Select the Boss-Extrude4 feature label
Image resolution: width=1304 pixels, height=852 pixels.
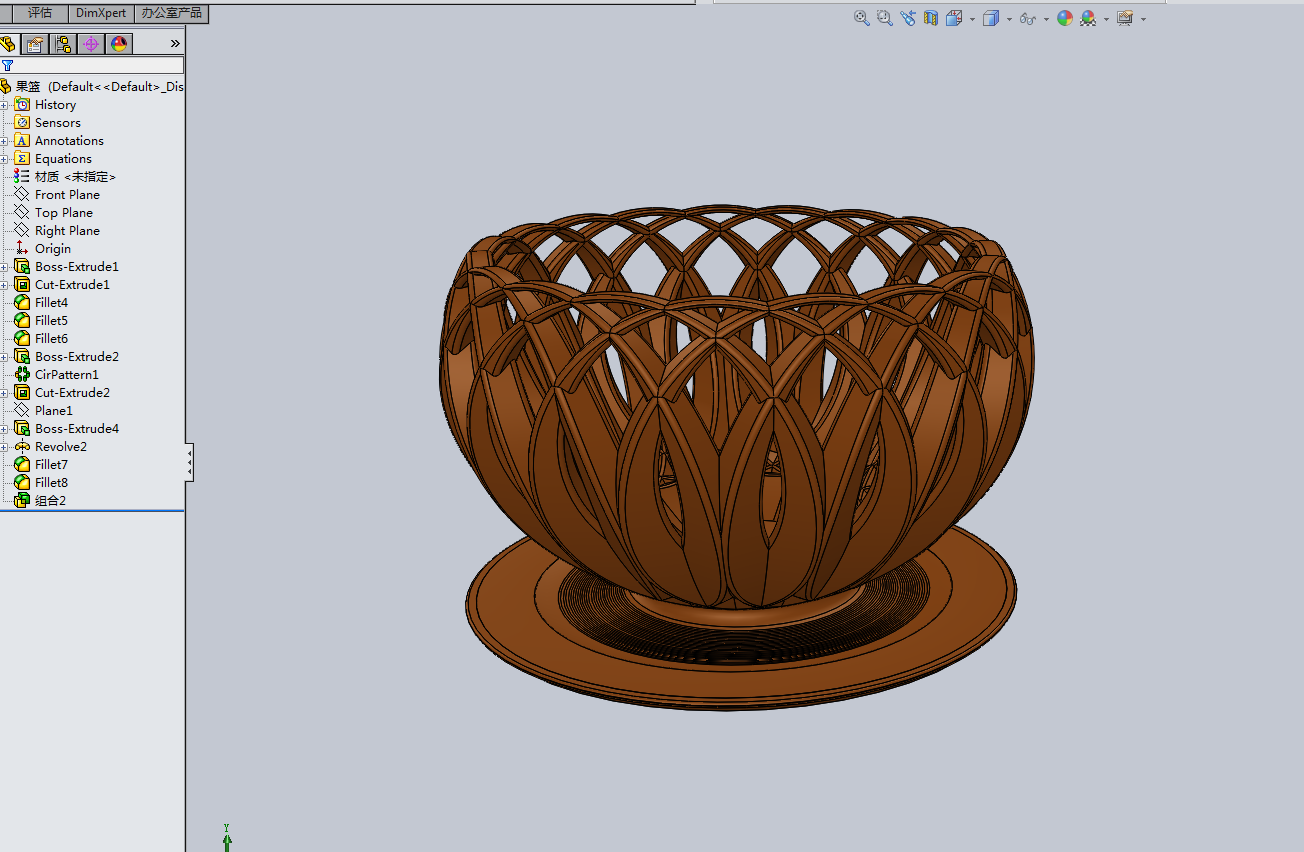(x=77, y=429)
